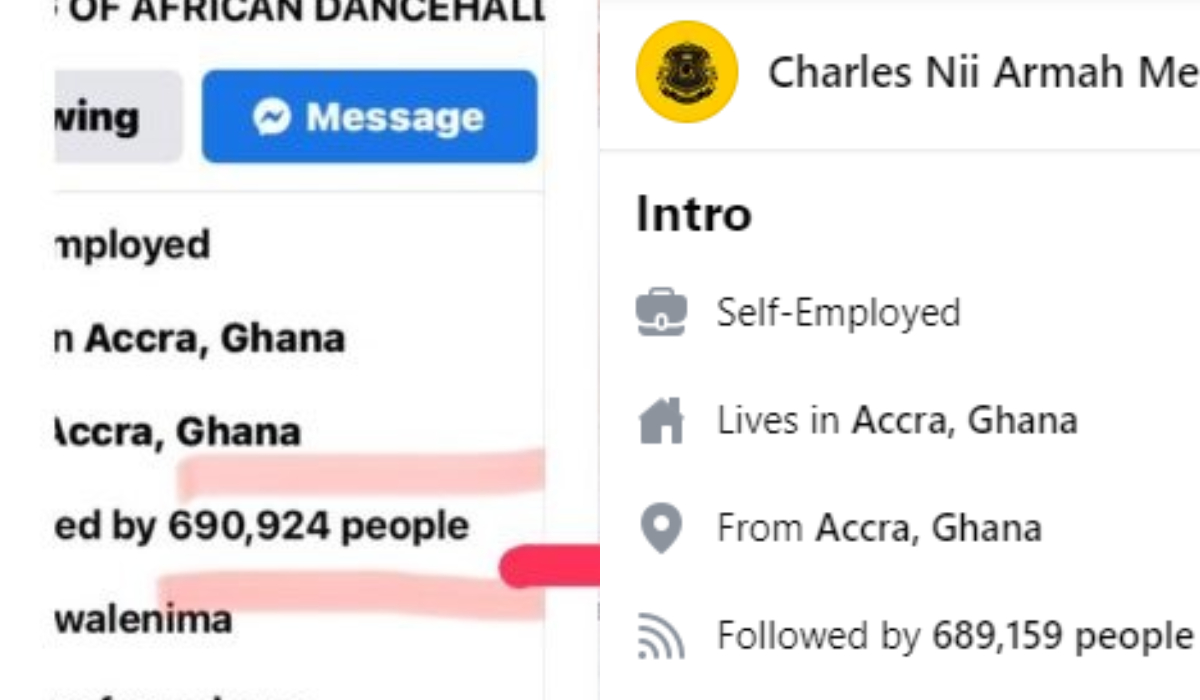The height and width of the screenshot is (700, 1200).
Task: Click the Message button's text label
Action: (x=394, y=117)
